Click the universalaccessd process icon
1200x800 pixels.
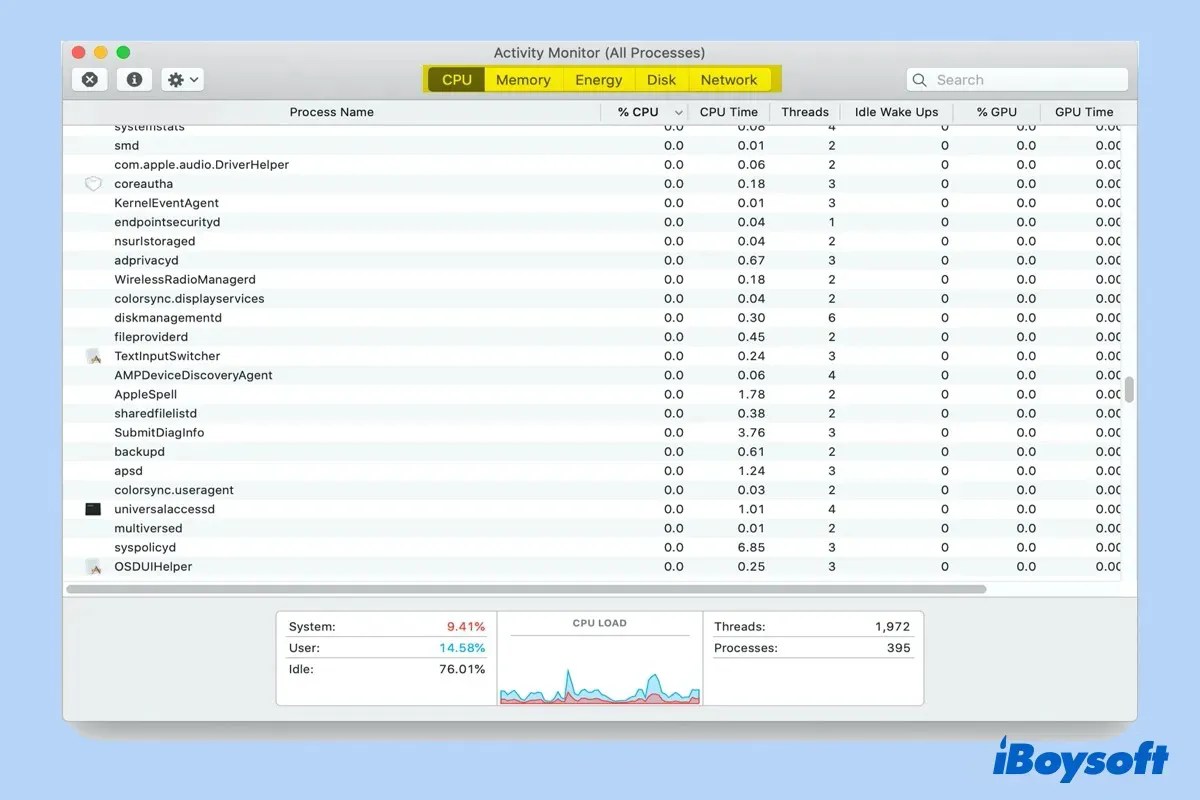click(x=93, y=509)
